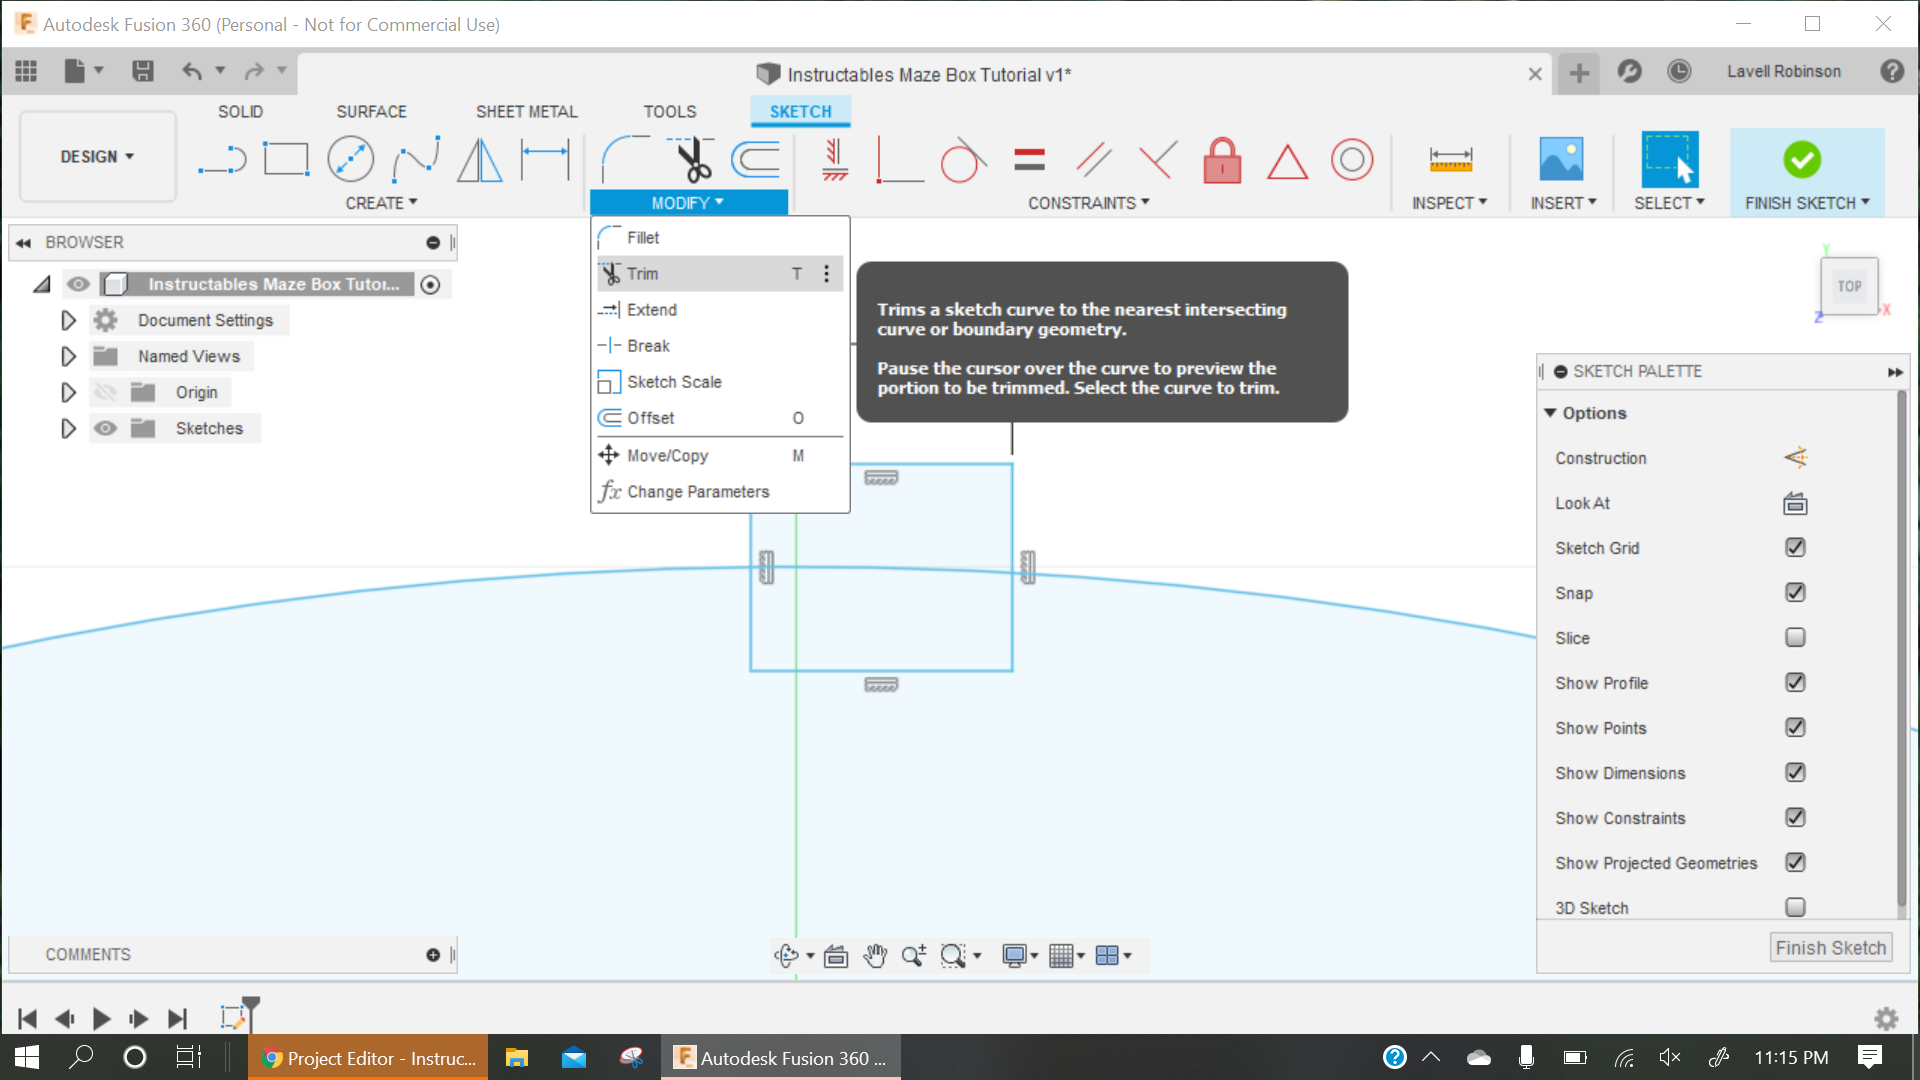Viewport: 1920px width, 1080px height.
Task: Choose Extend from the Modify menu
Action: click(x=720, y=310)
